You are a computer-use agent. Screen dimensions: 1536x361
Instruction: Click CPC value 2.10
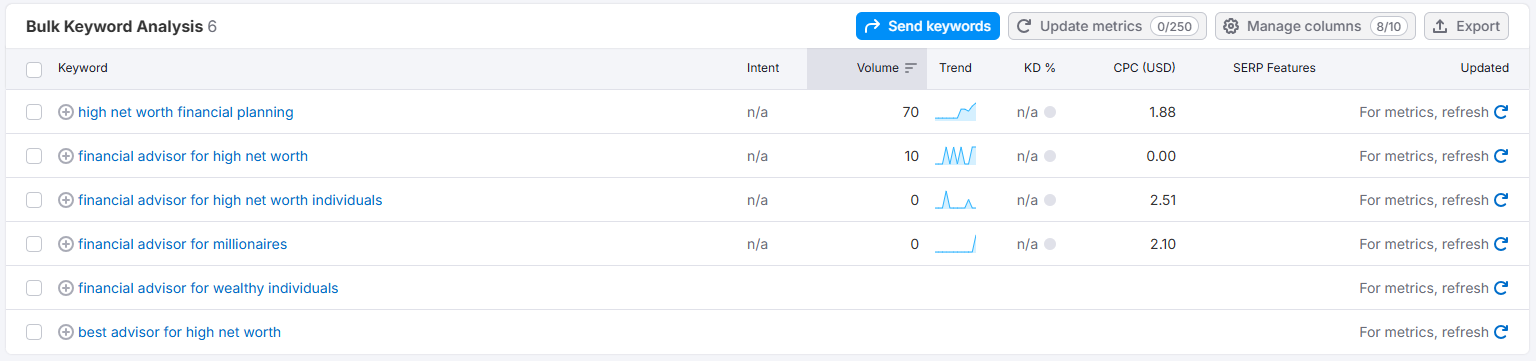click(x=1163, y=244)
